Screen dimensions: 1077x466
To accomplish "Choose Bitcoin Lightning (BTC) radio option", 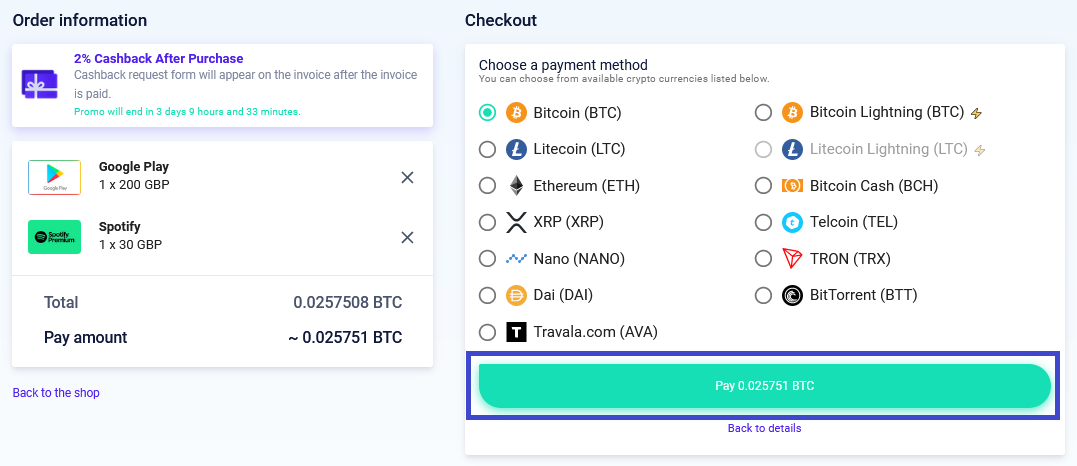I will click(763, 112).
